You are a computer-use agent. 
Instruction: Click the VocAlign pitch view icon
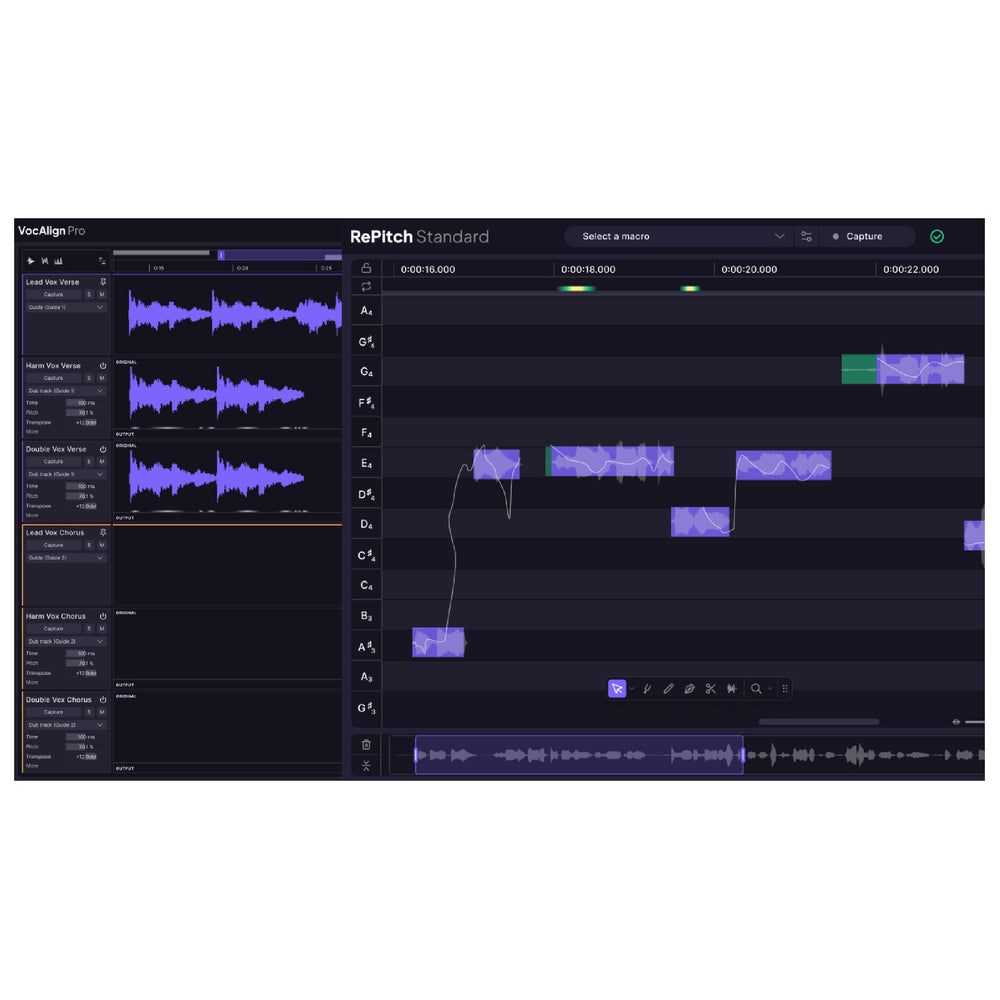(x=45, y=261)
